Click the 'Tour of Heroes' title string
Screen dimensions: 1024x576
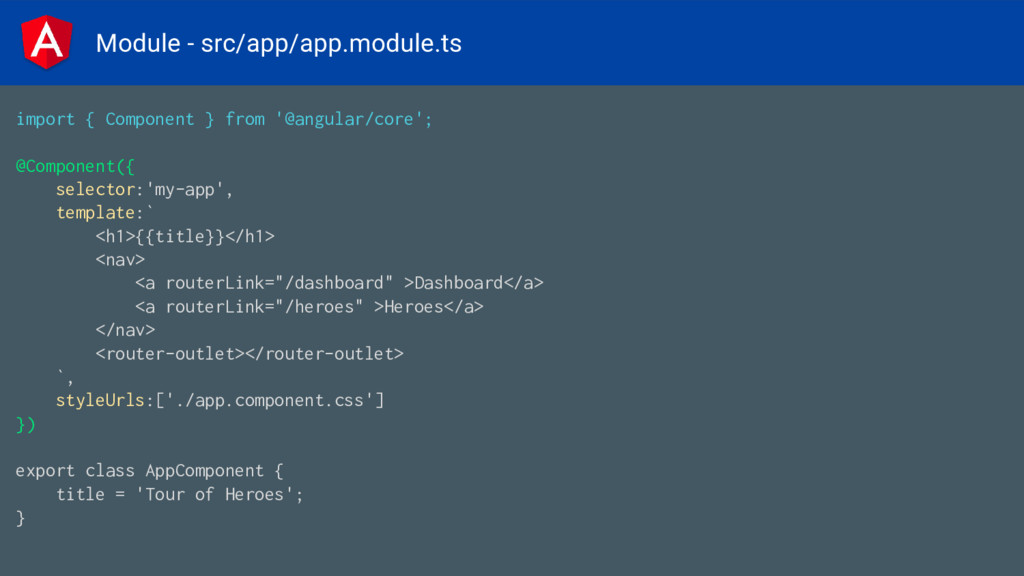click(215, 494)
